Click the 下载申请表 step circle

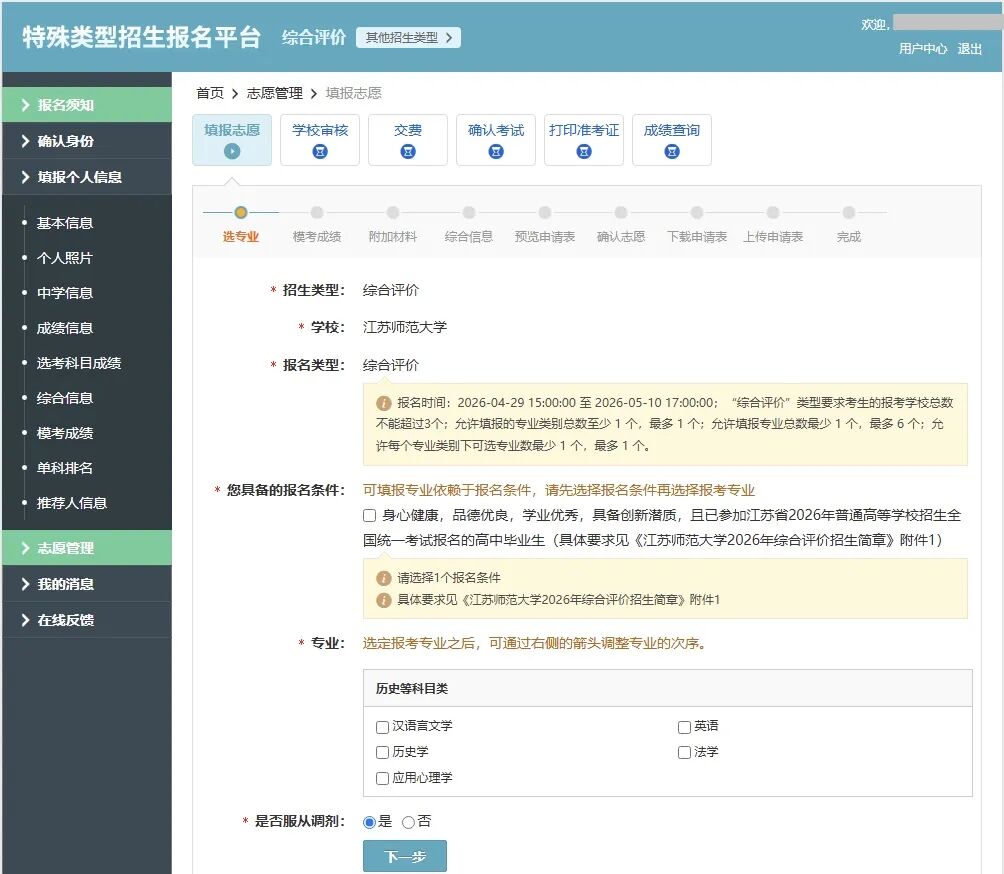(697, 212)
